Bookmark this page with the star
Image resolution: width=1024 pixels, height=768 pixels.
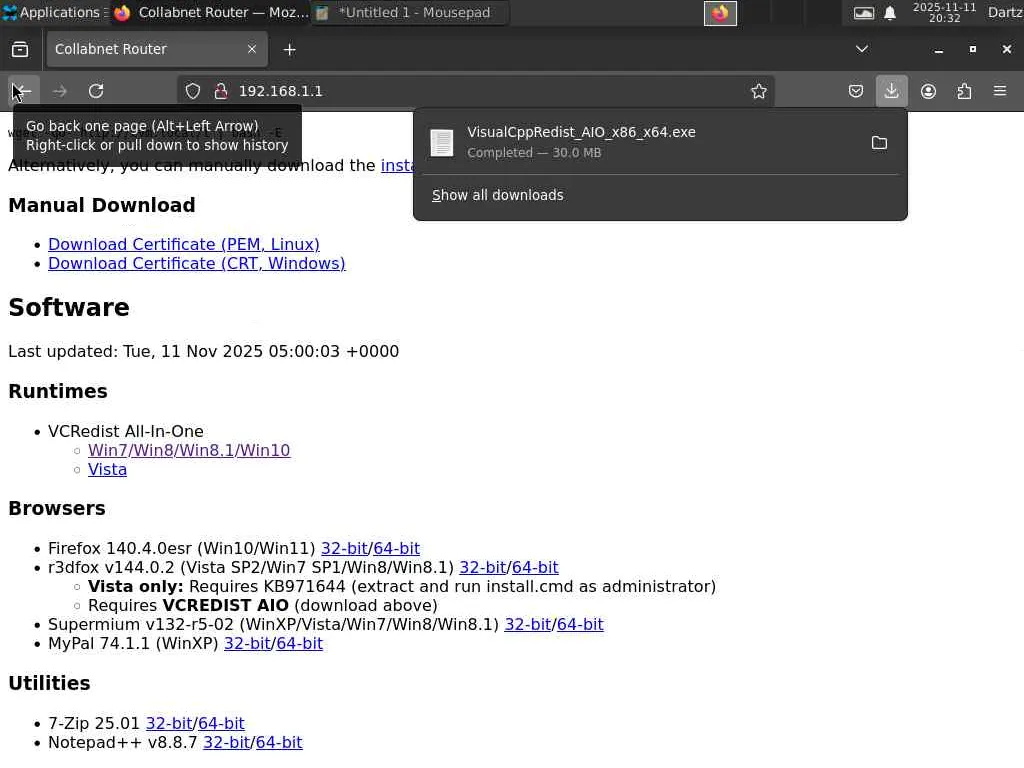coord(758,91)
